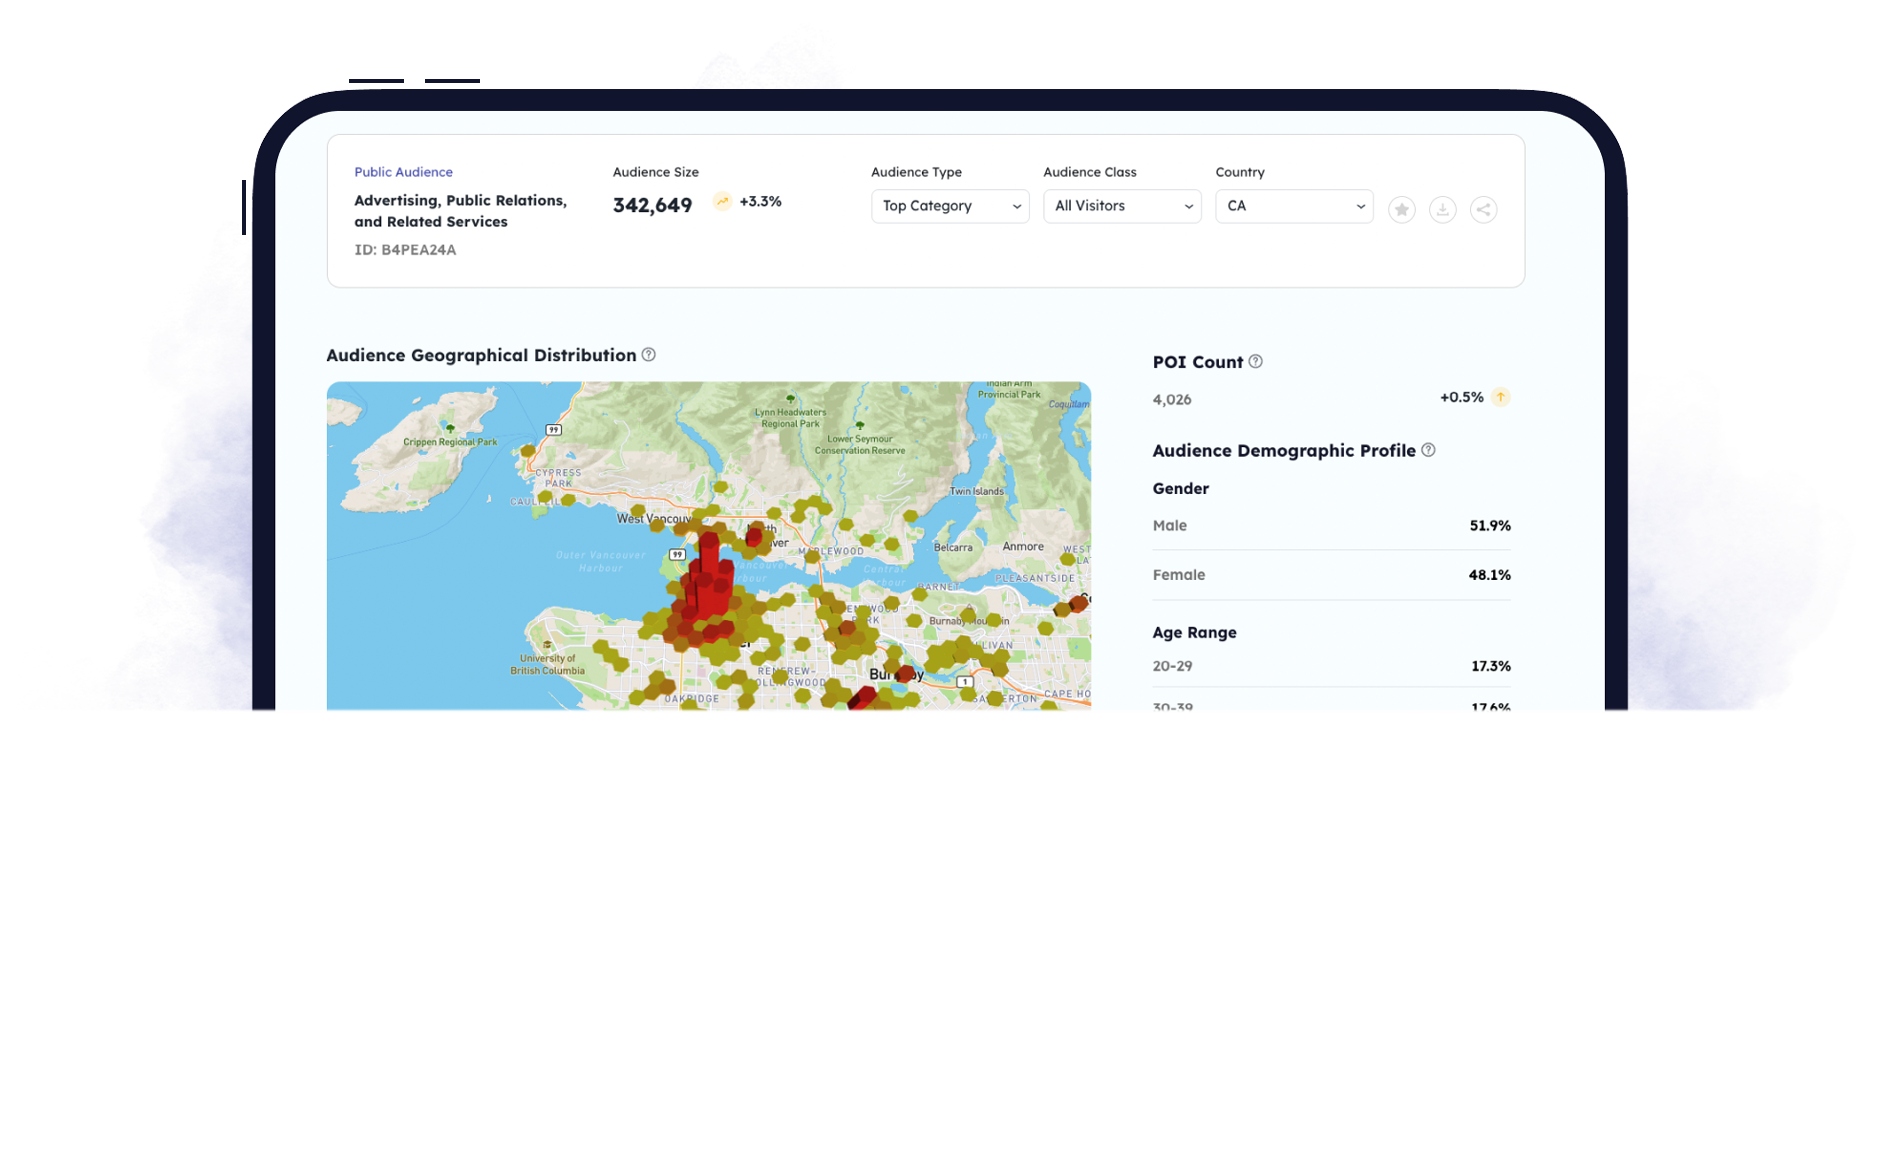Expand the All Visitors audience class dropdown

(x=1122, y=206)
